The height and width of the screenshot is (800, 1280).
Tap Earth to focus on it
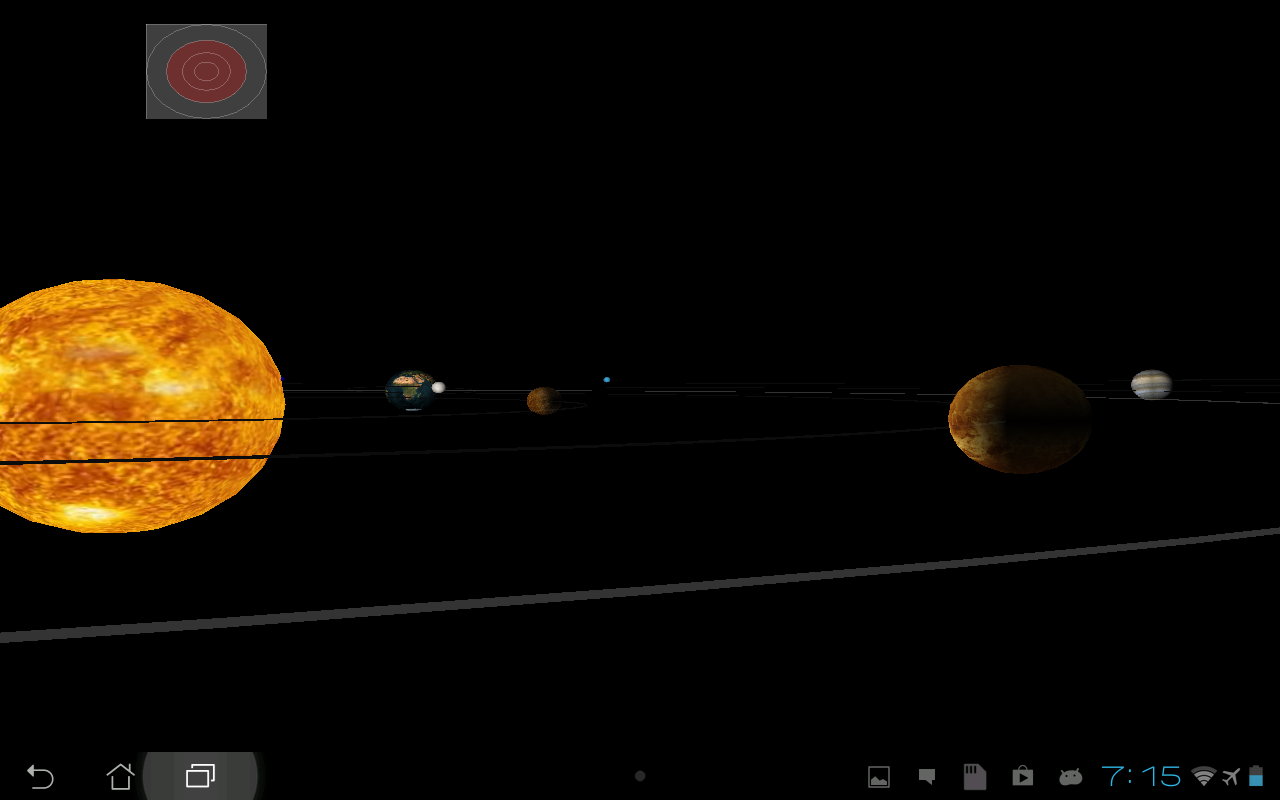412,388
